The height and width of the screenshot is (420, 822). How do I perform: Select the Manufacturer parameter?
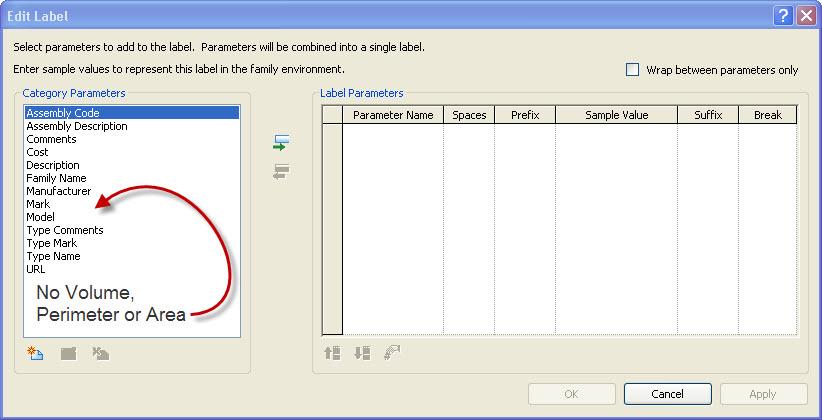click(x=132, y=191)
